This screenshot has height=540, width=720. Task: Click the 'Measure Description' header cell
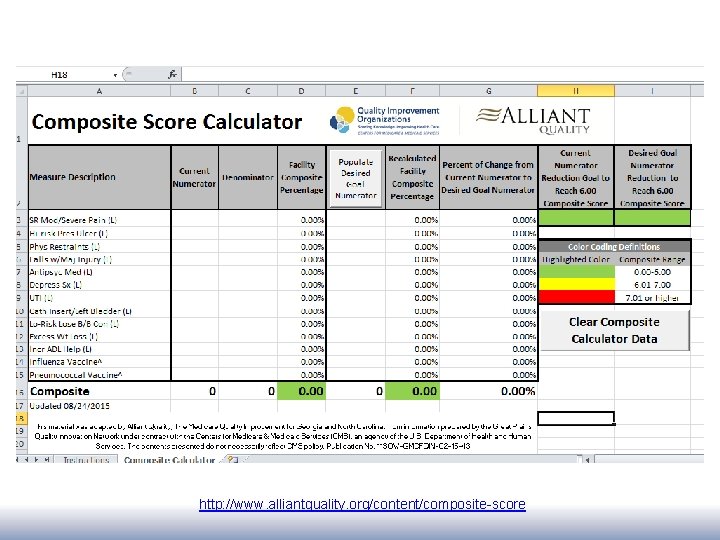99,177
